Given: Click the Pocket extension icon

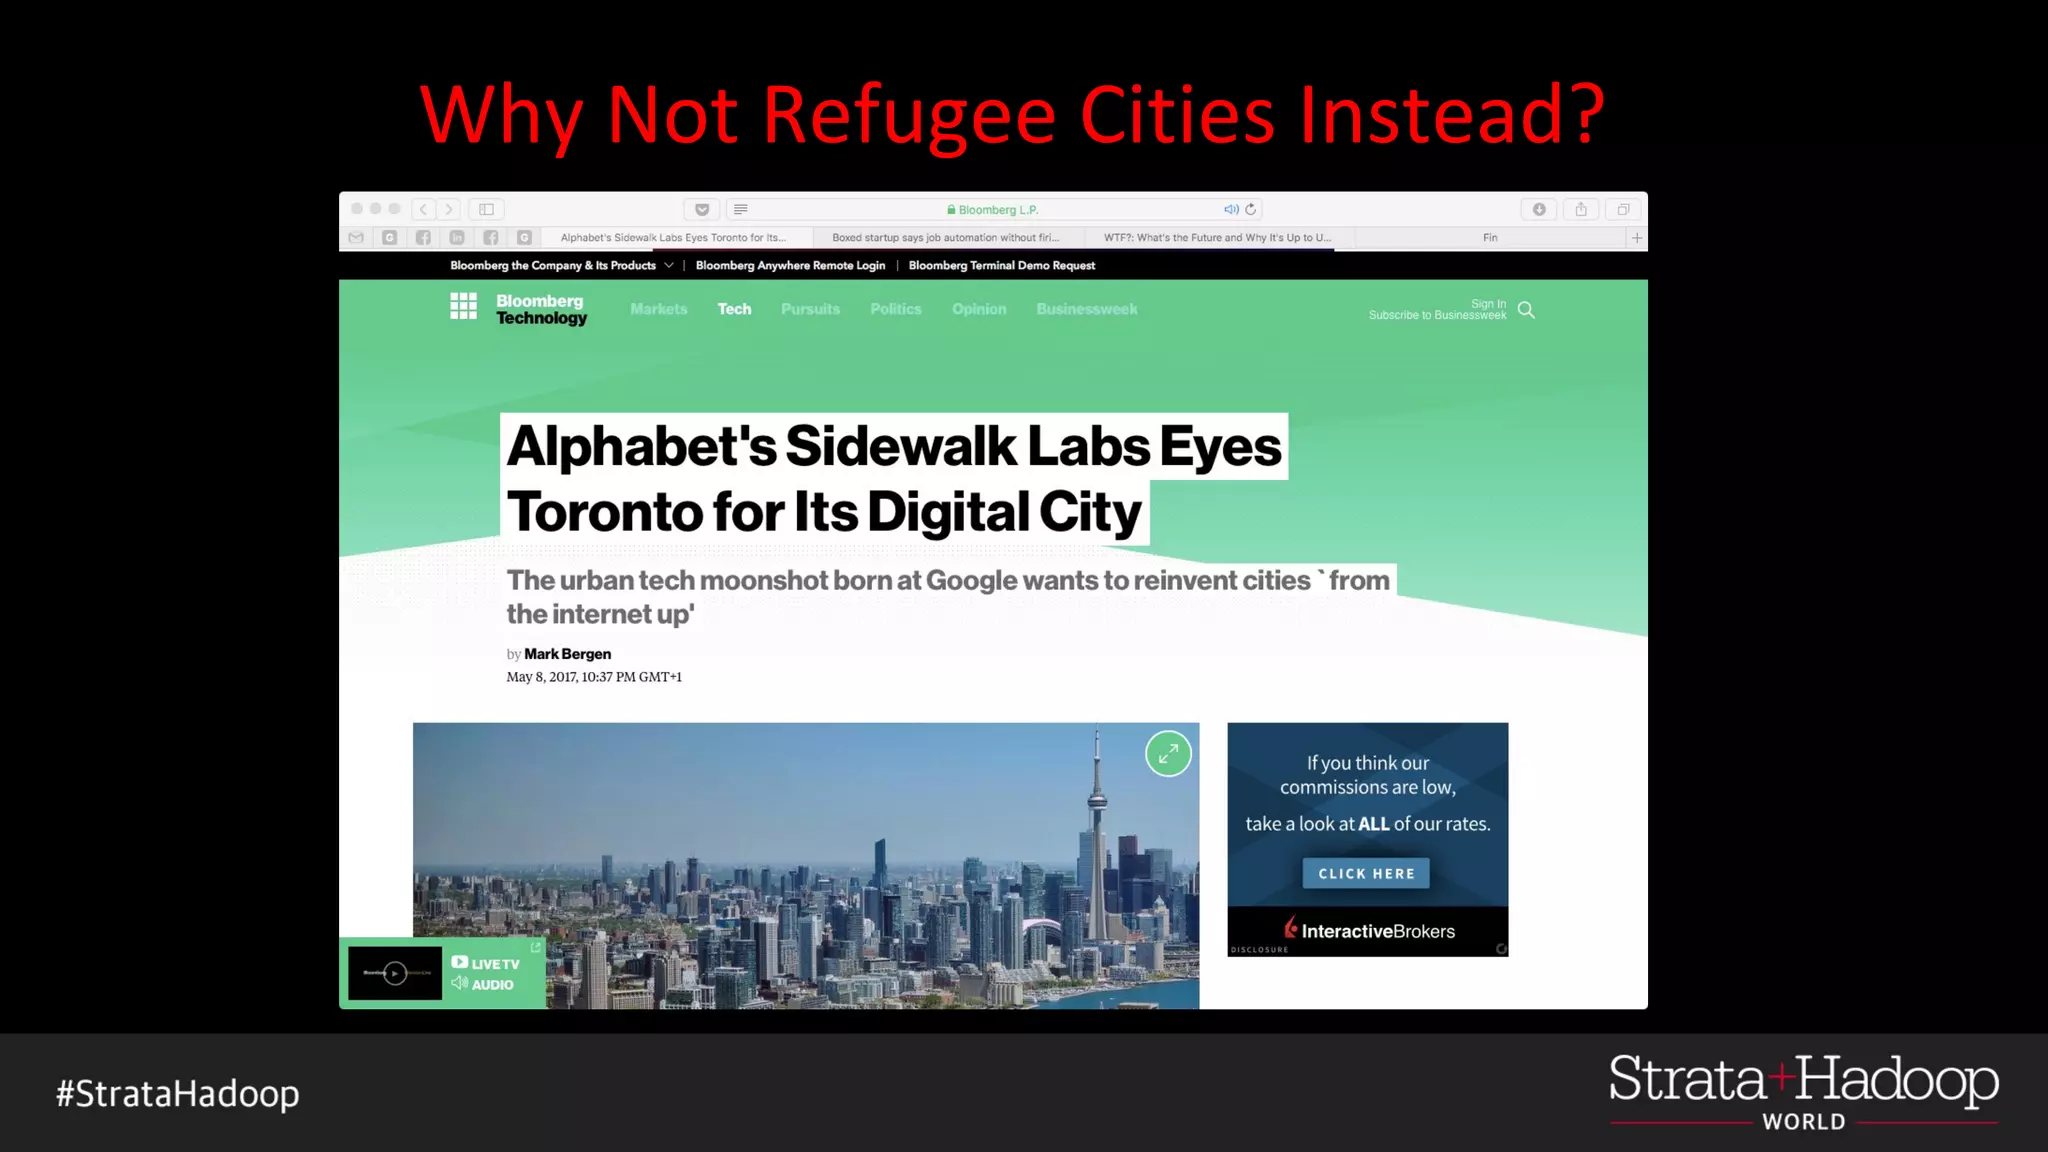Looking at the screenshot, I should tap(702, 209).
